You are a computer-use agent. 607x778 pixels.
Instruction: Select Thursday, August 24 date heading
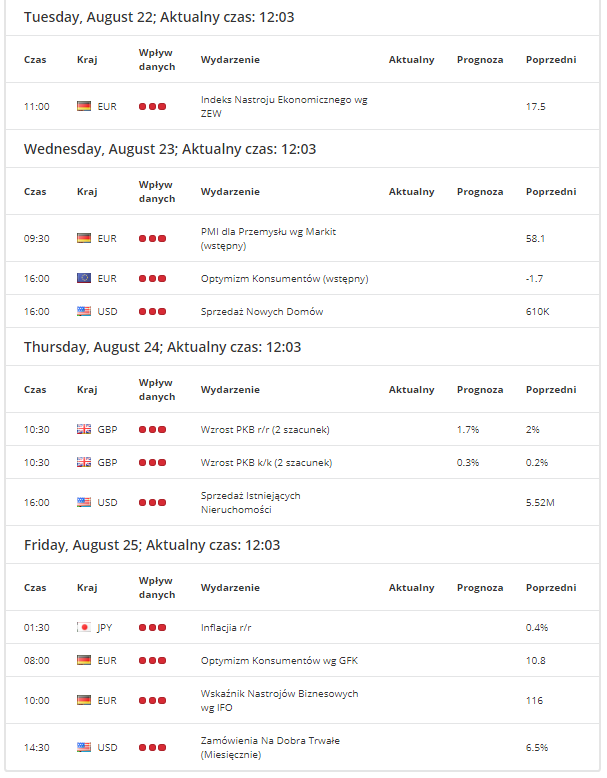click(162, 347)
